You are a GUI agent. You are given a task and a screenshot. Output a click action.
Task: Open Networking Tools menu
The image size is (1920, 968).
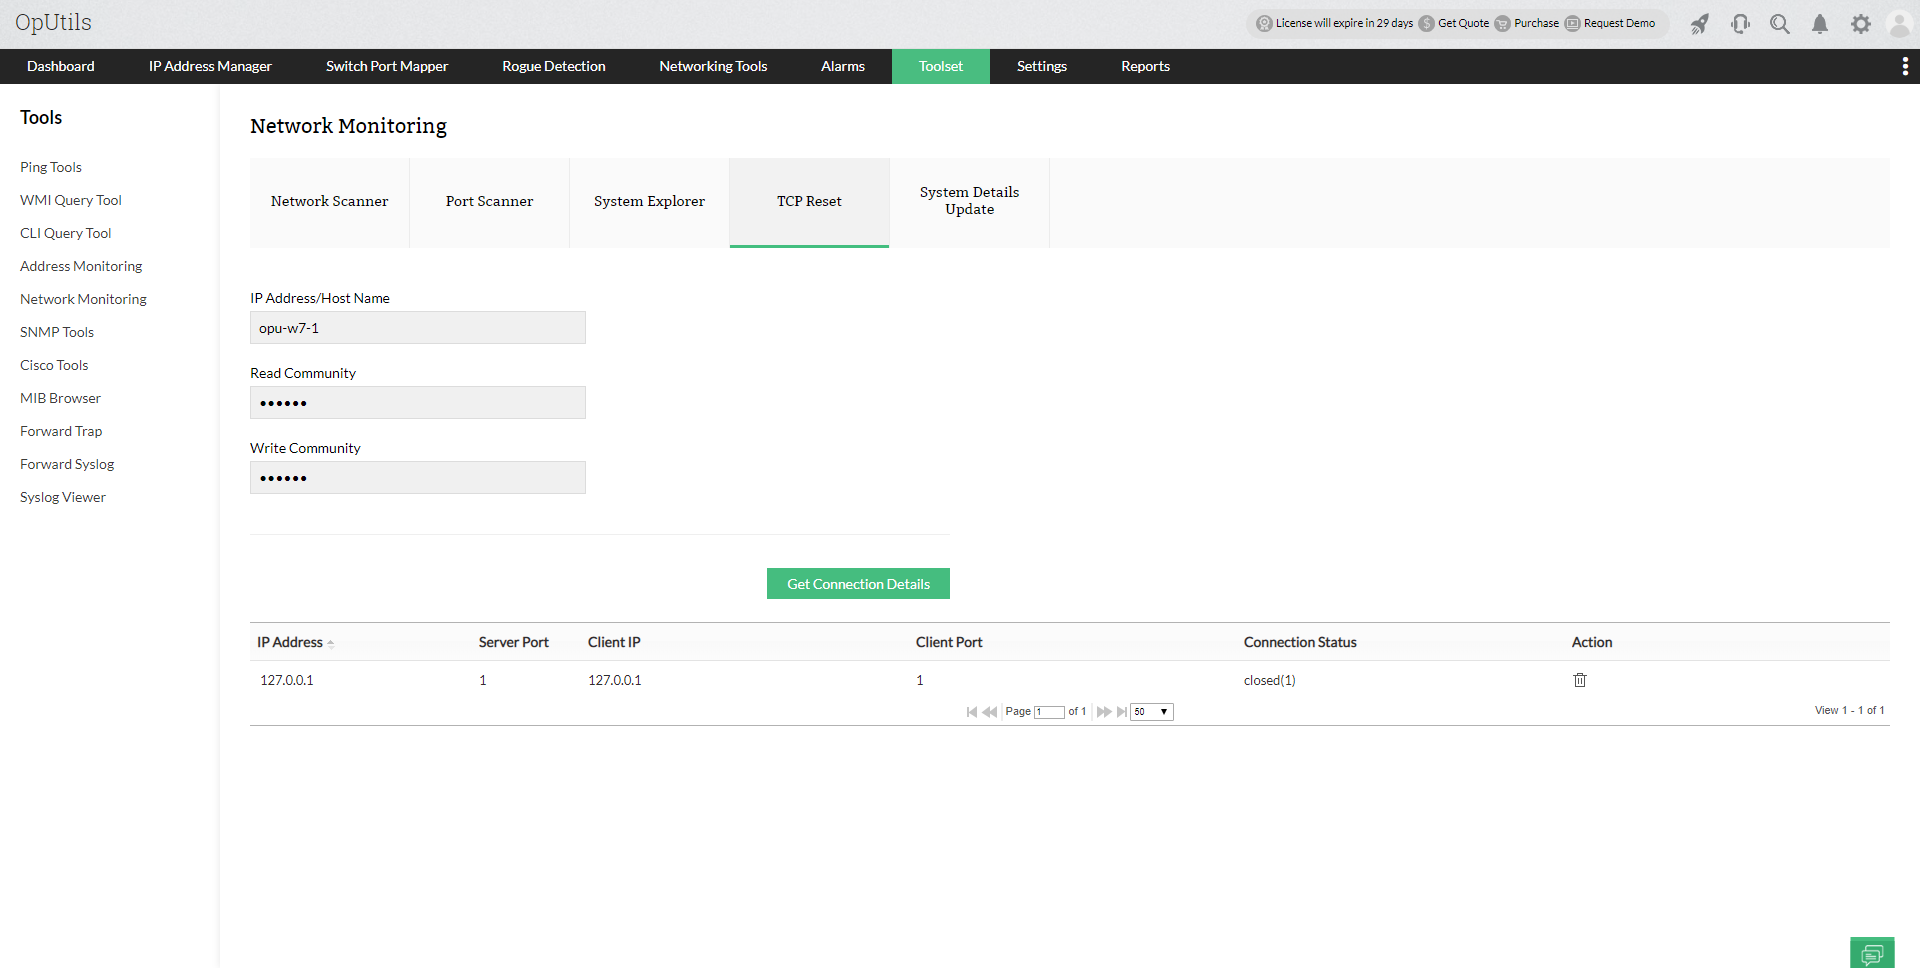pyautogui.click(x=713, y=66)
